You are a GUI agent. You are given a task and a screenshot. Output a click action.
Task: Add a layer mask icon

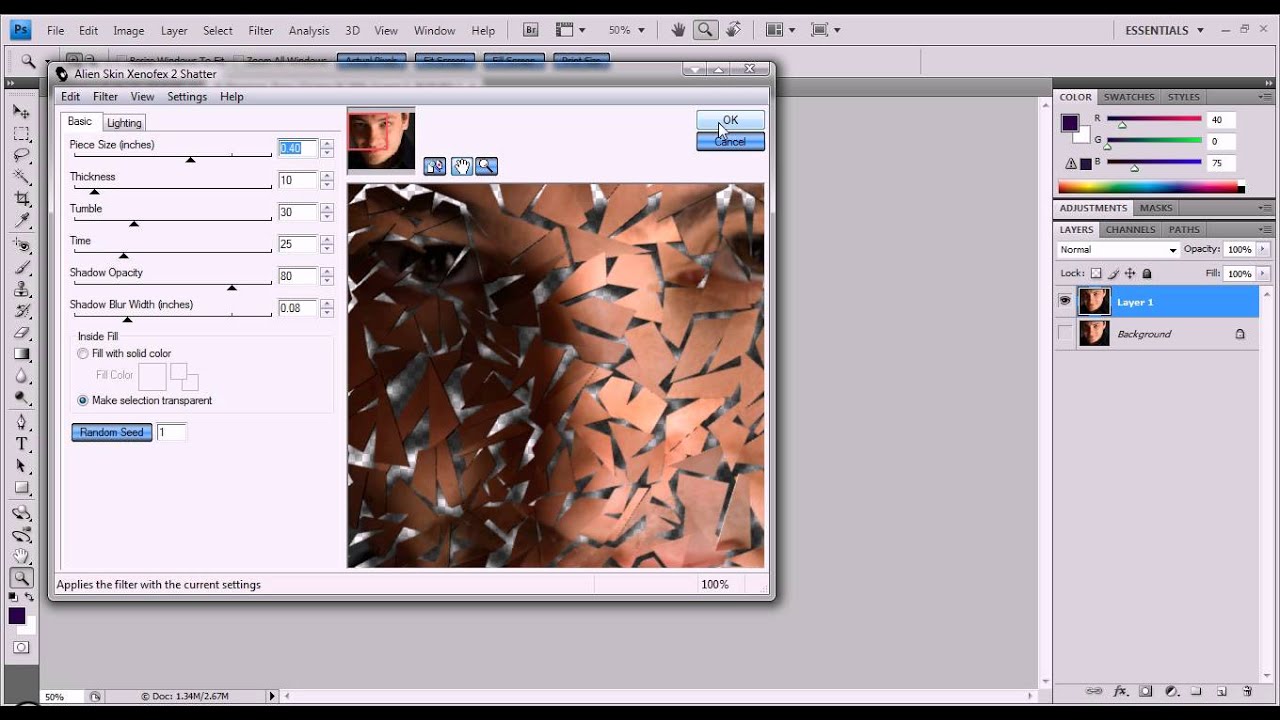point(1146,691)
